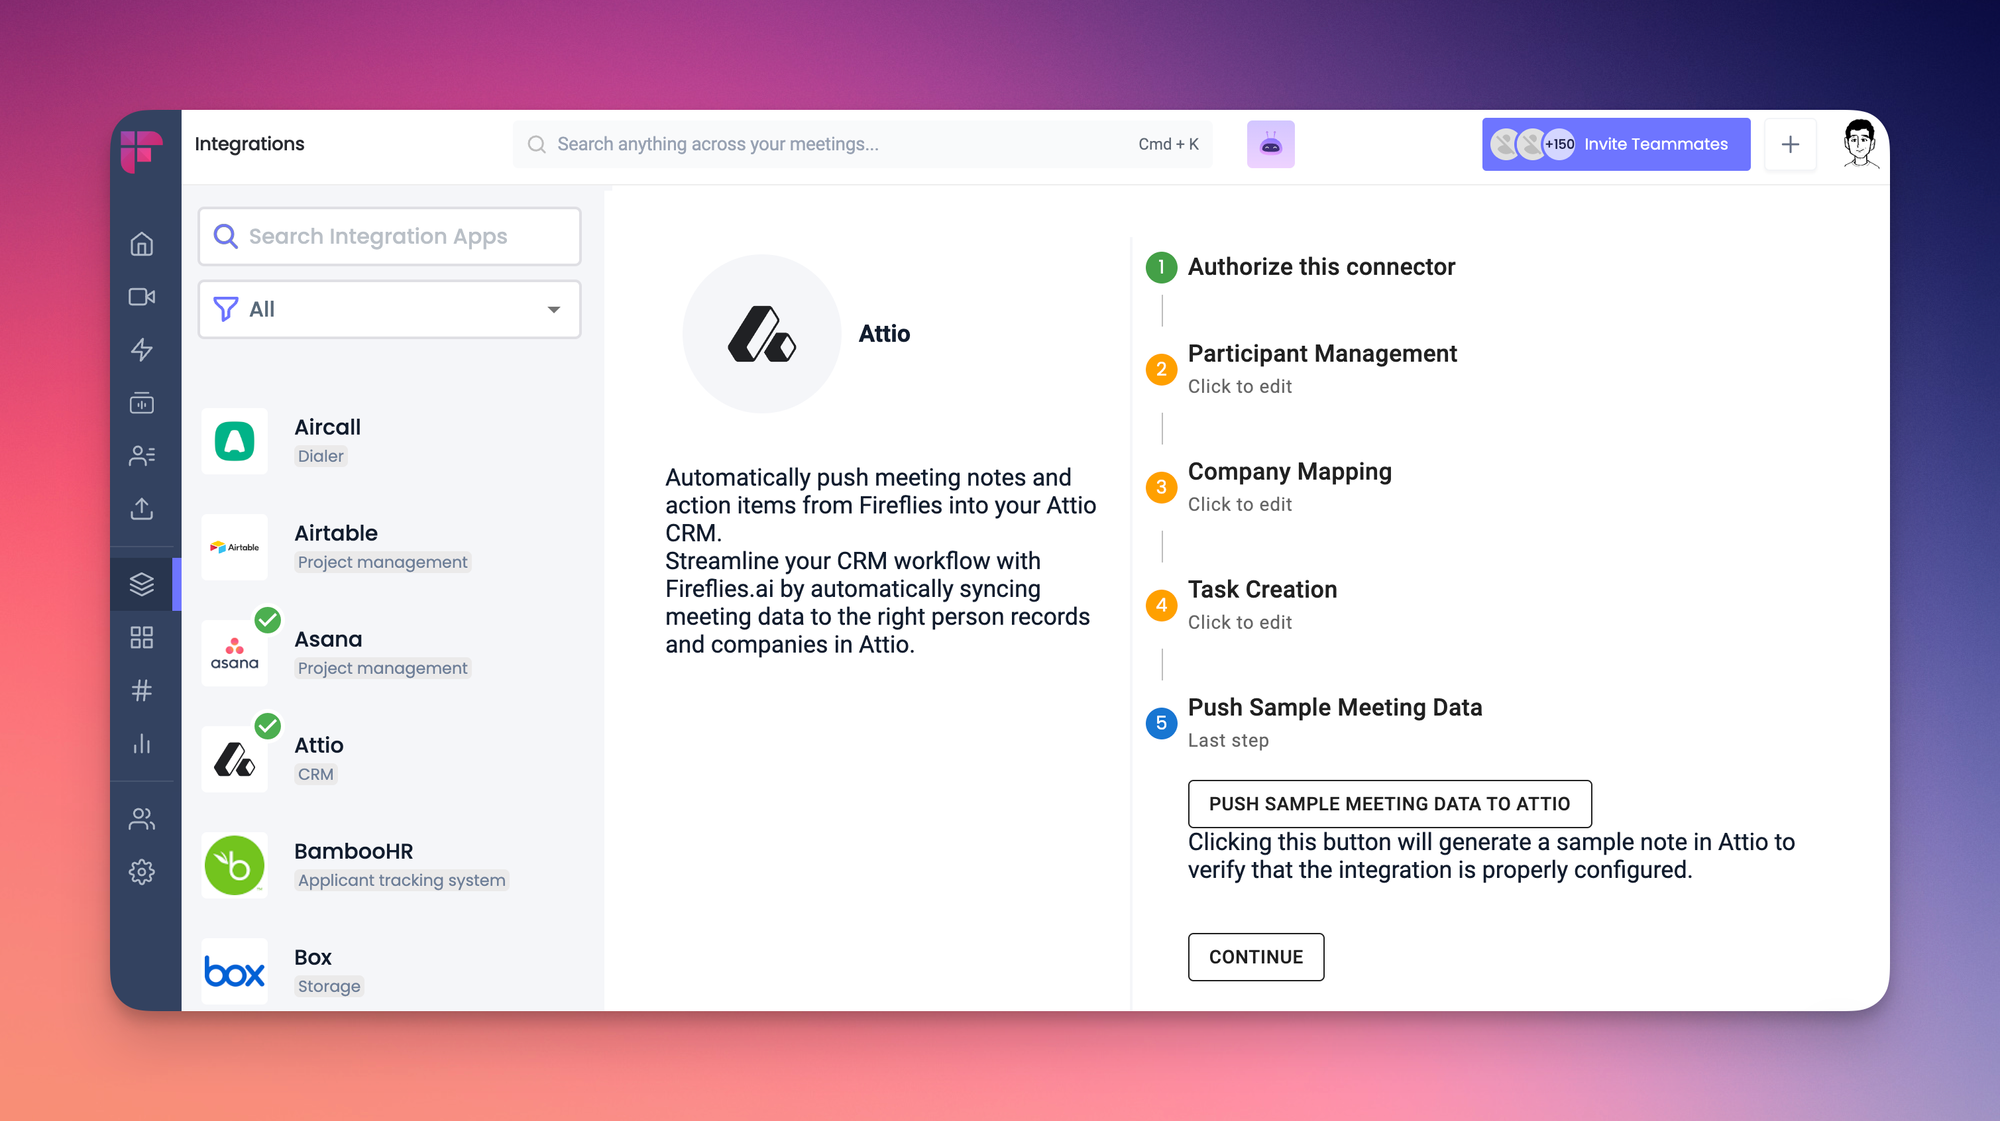Open the user profile avatar
Image resolution: width=2000 pixels, height=1121 pixels.
coord(1858,144)
